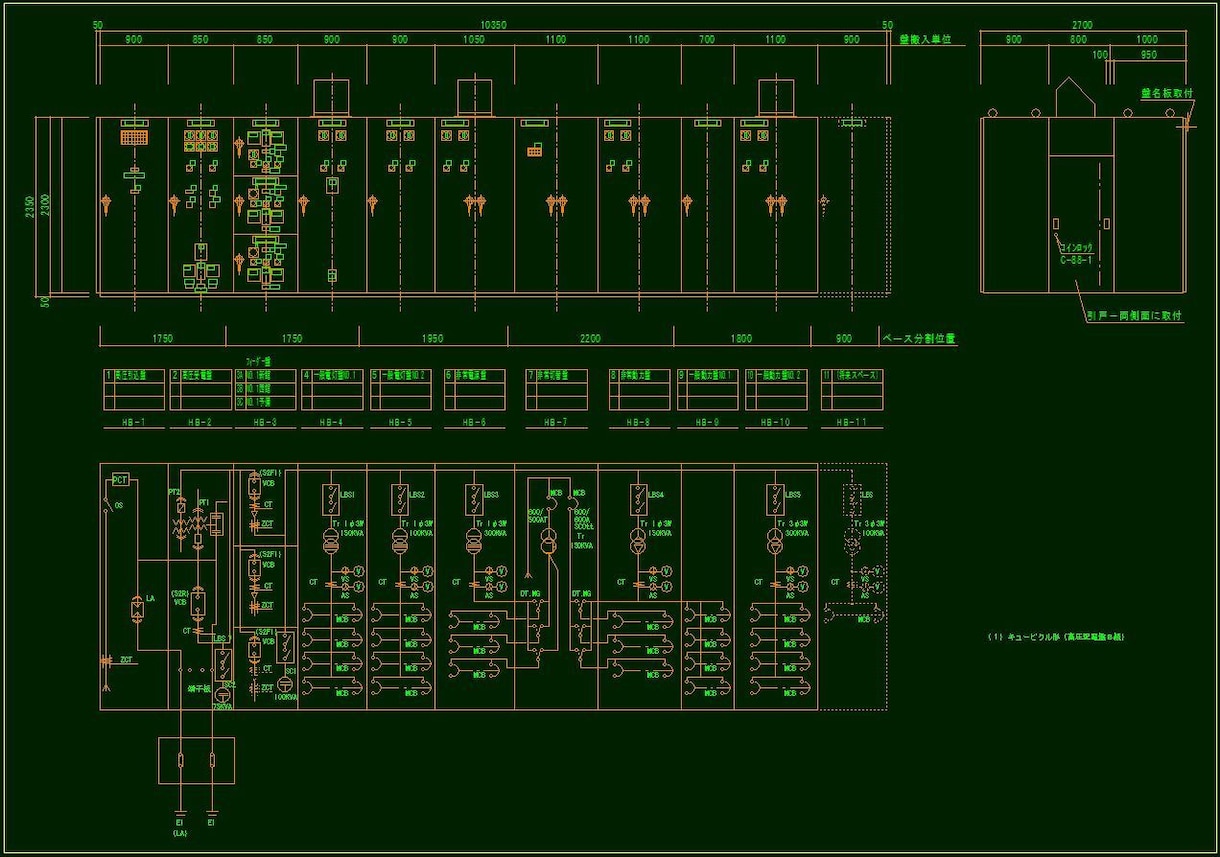Image resolution: width=1220 pixels, height=857 pixels.
Task: Click the HB-4 panel label
Action: (331, 423)
